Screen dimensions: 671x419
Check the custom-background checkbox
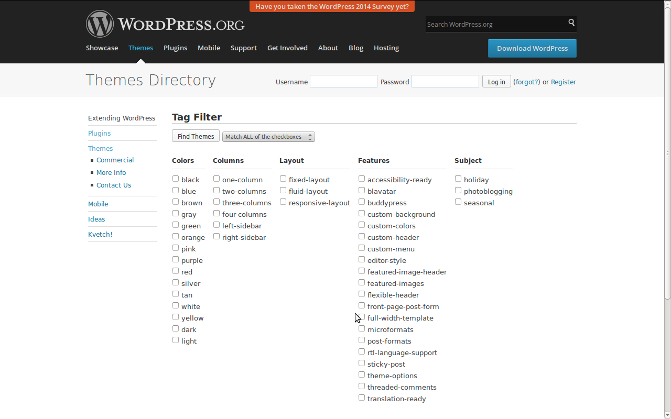[x=362, y=213]
